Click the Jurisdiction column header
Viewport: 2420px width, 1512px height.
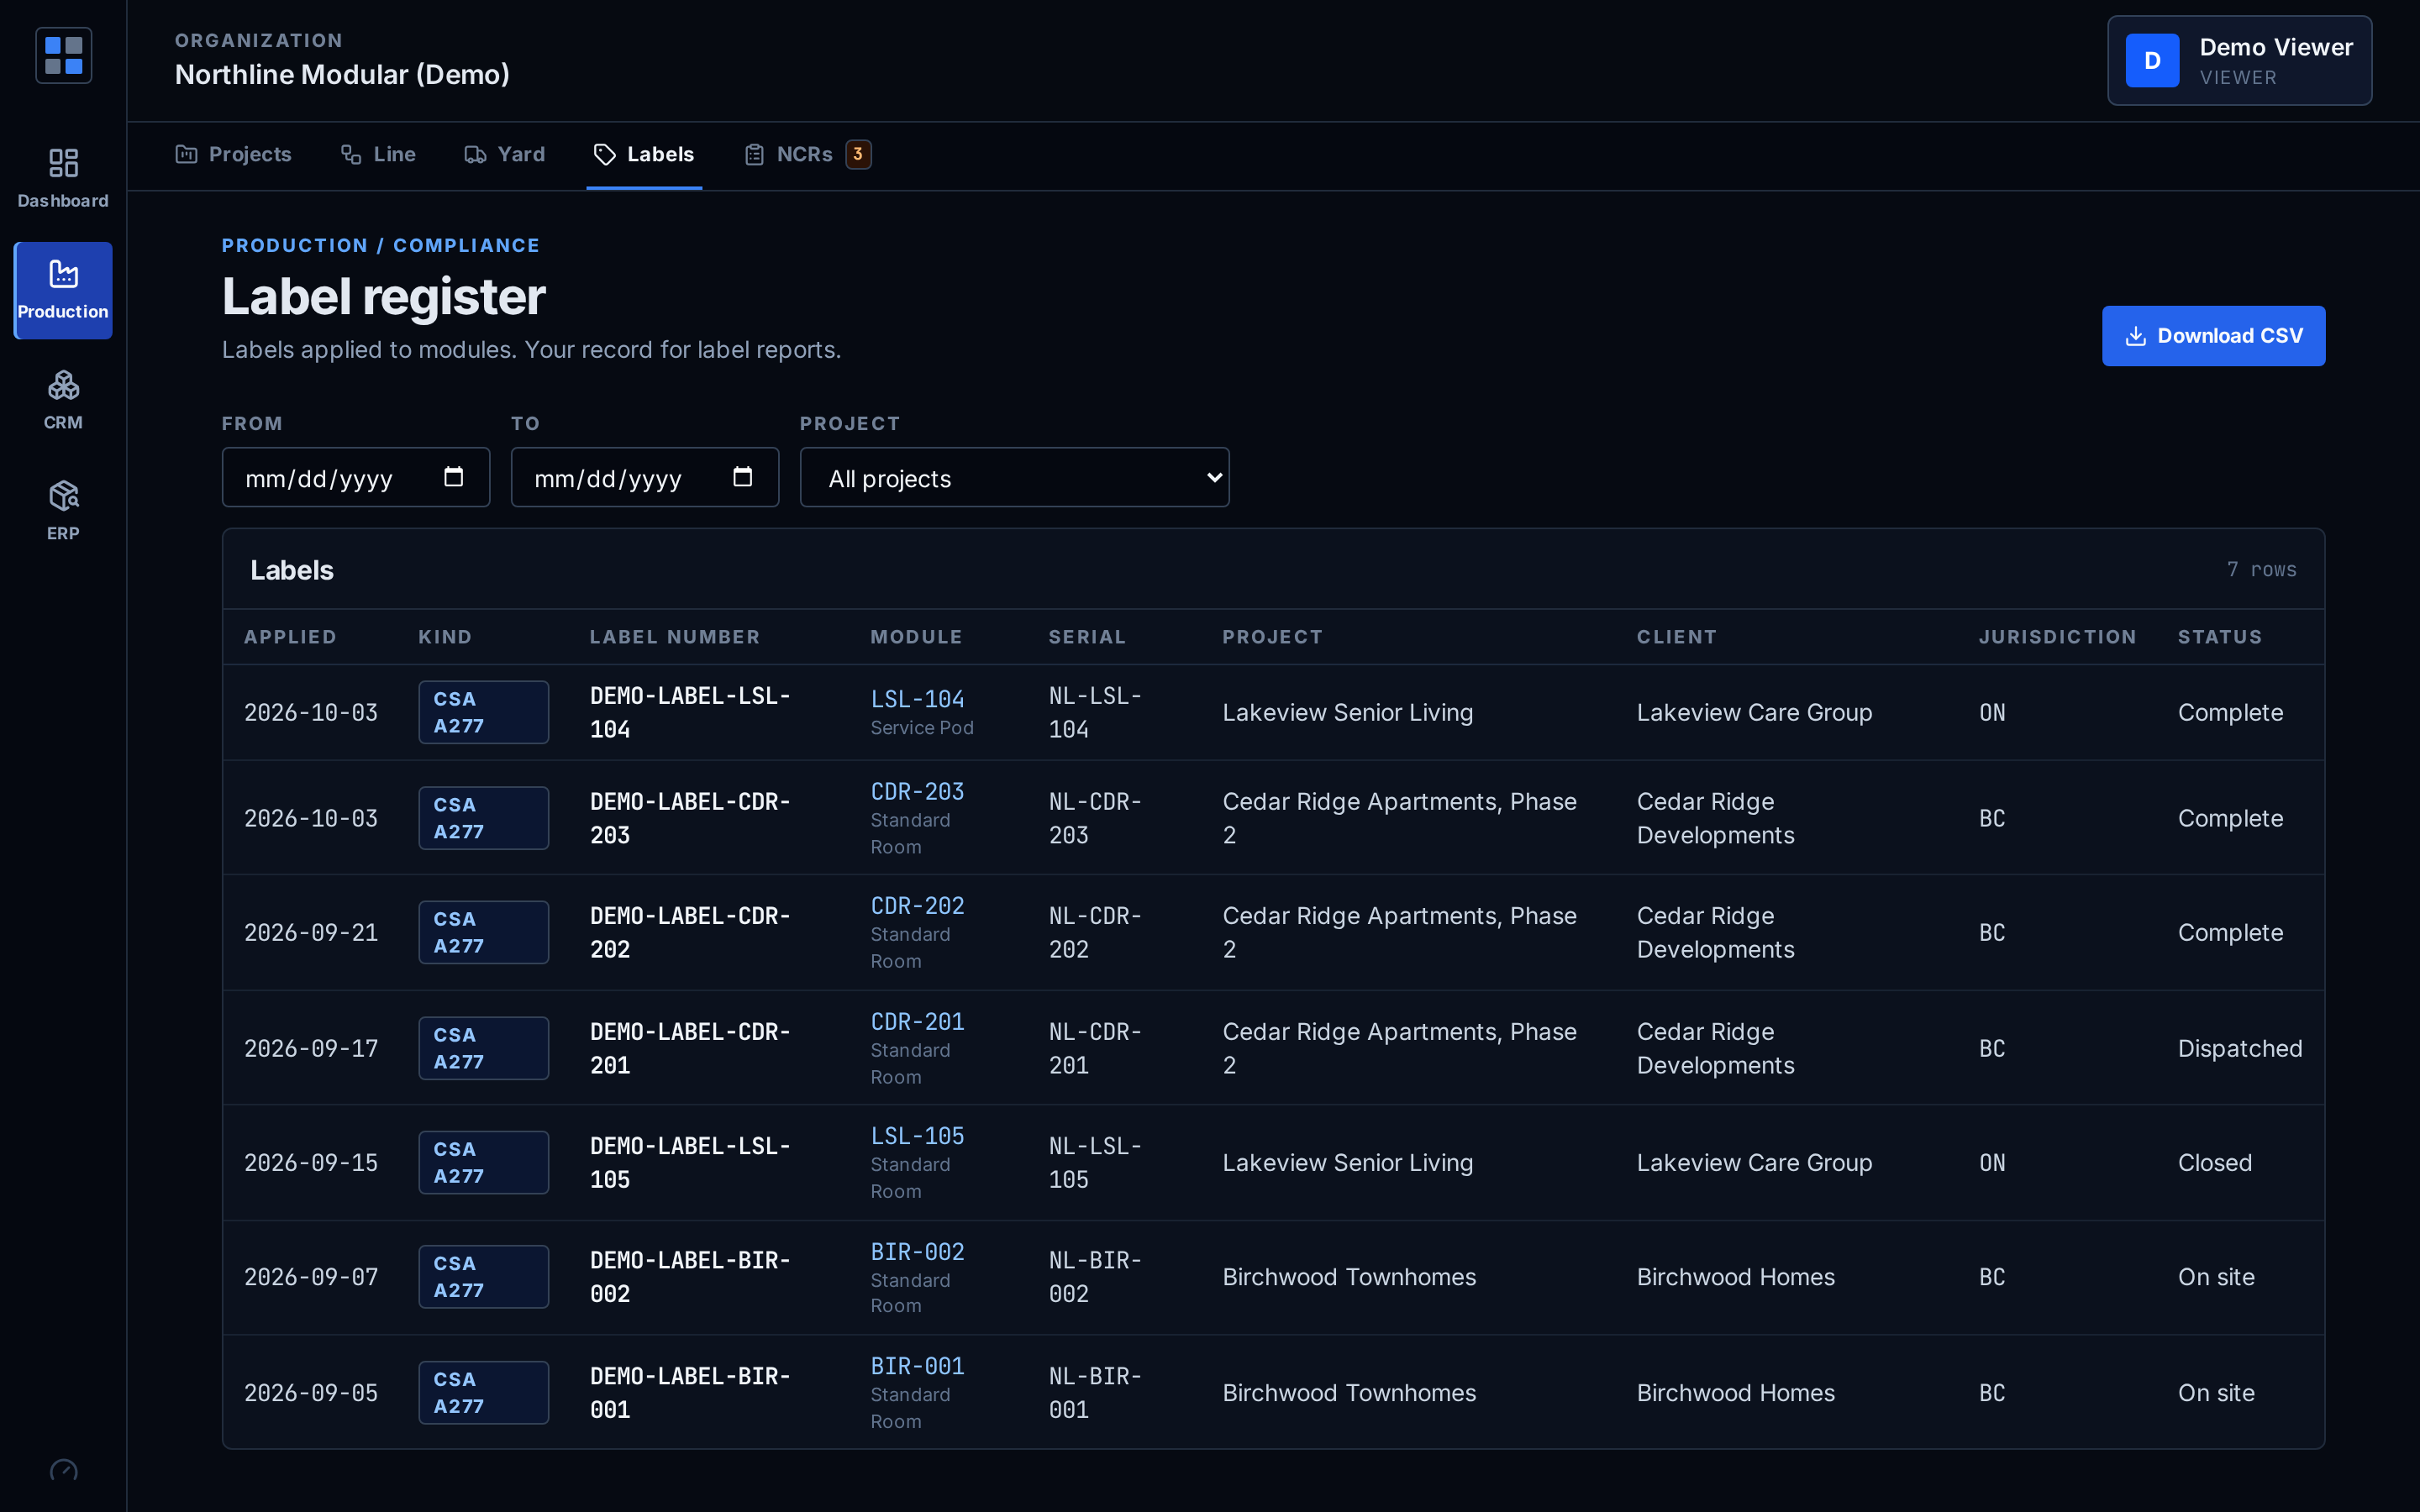(2057, 637)
